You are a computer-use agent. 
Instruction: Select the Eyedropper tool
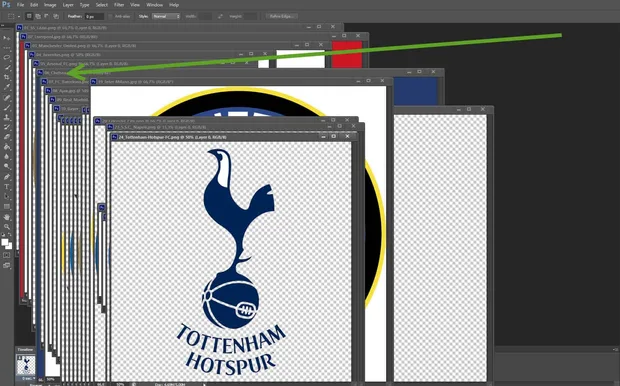pos(7,87)
